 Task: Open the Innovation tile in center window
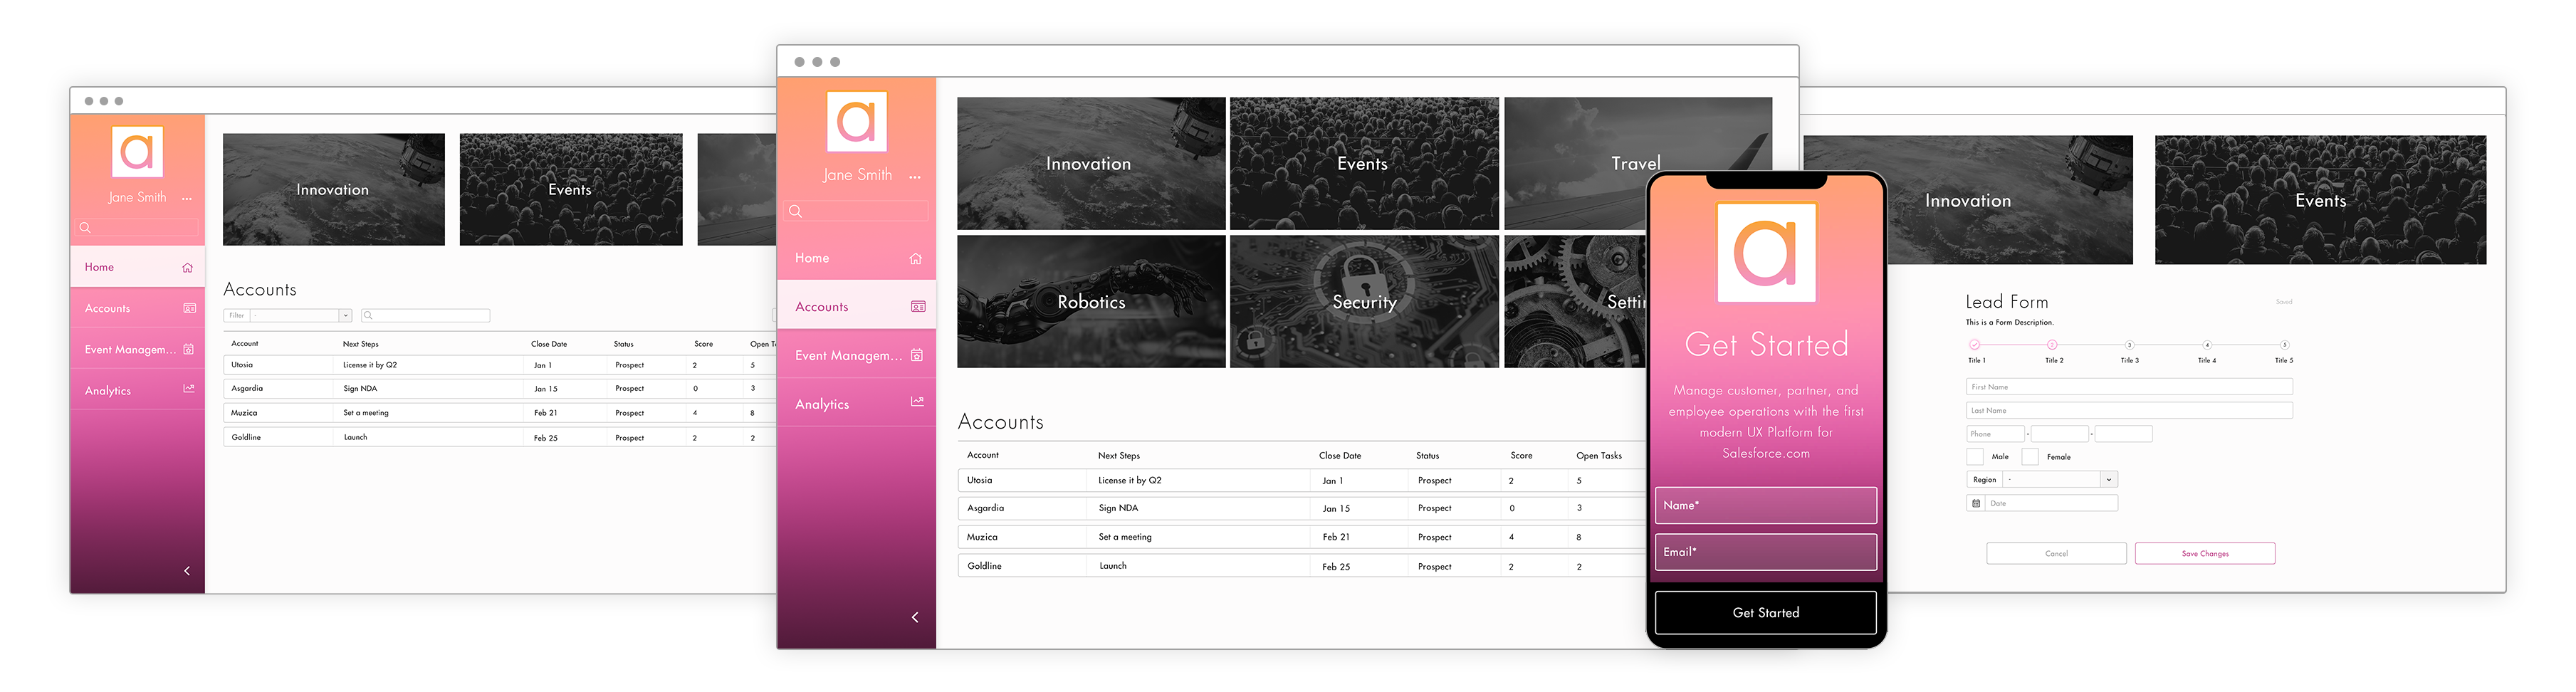(x=1091, y=163)
